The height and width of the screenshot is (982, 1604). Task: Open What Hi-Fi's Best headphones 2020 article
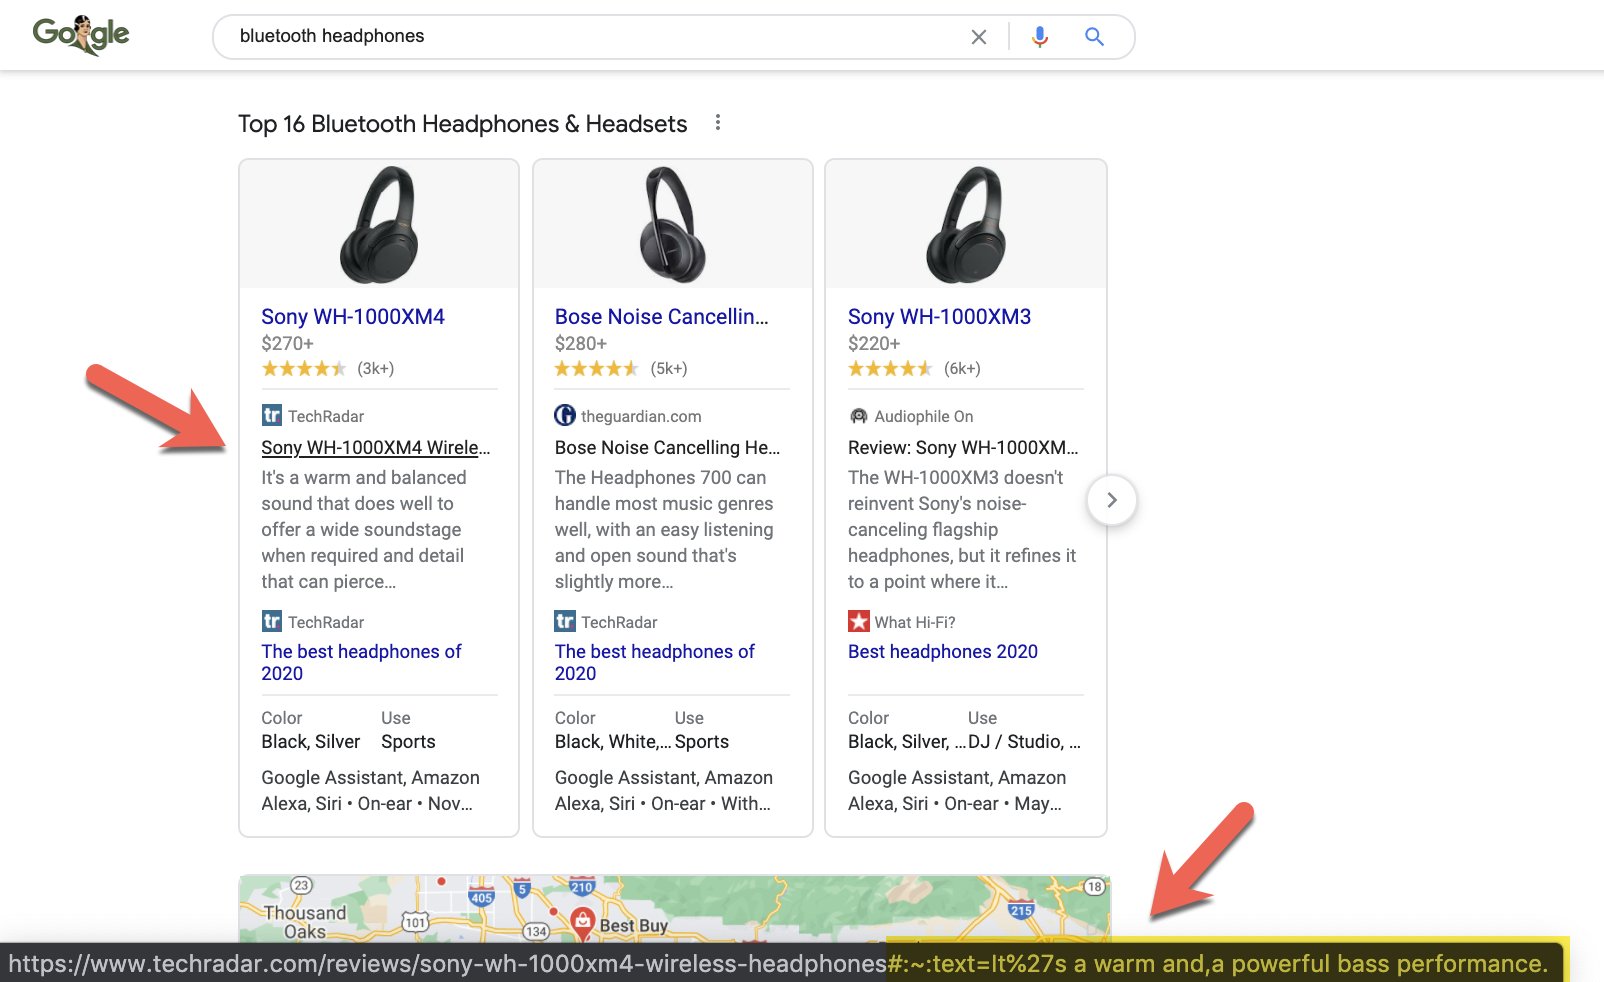pyautogui.click(x=941, y=651)
